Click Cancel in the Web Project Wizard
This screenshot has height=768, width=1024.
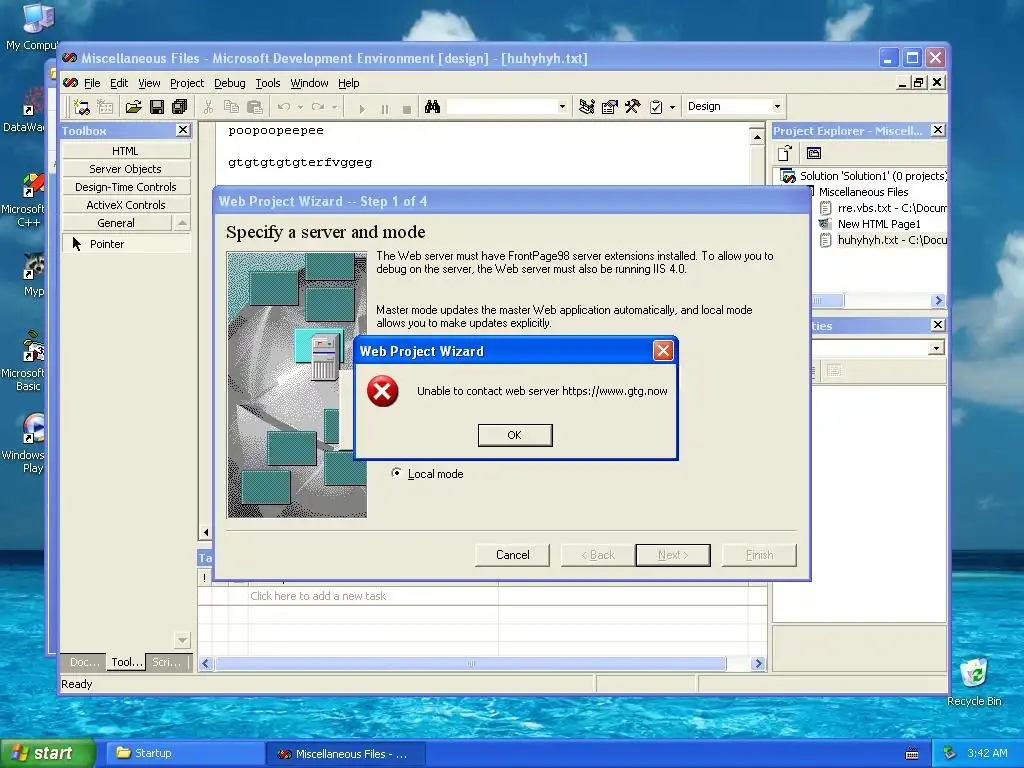[512, 555]
